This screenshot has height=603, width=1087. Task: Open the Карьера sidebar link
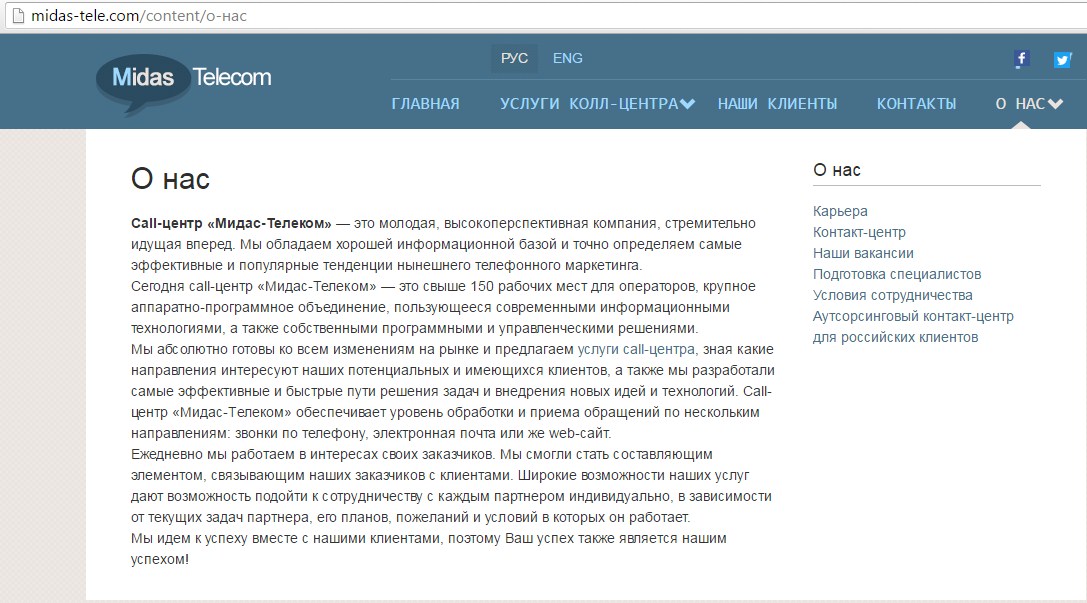[840, 211]
